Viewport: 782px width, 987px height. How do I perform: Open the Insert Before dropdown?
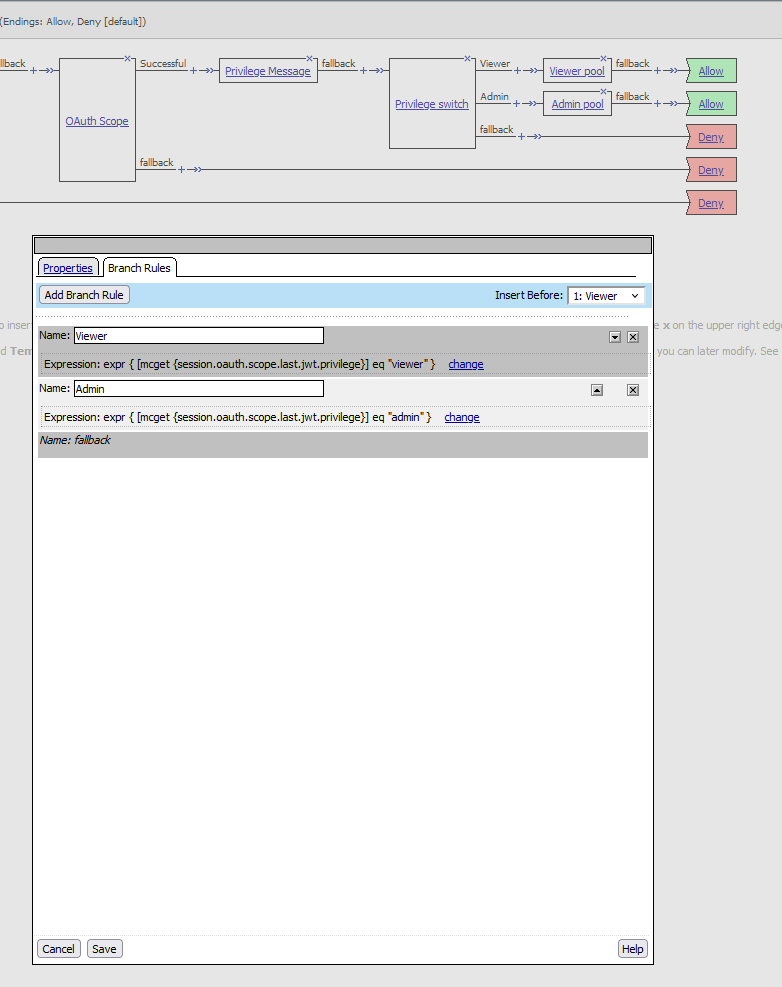pyautogui.click(x=606, y=296)
